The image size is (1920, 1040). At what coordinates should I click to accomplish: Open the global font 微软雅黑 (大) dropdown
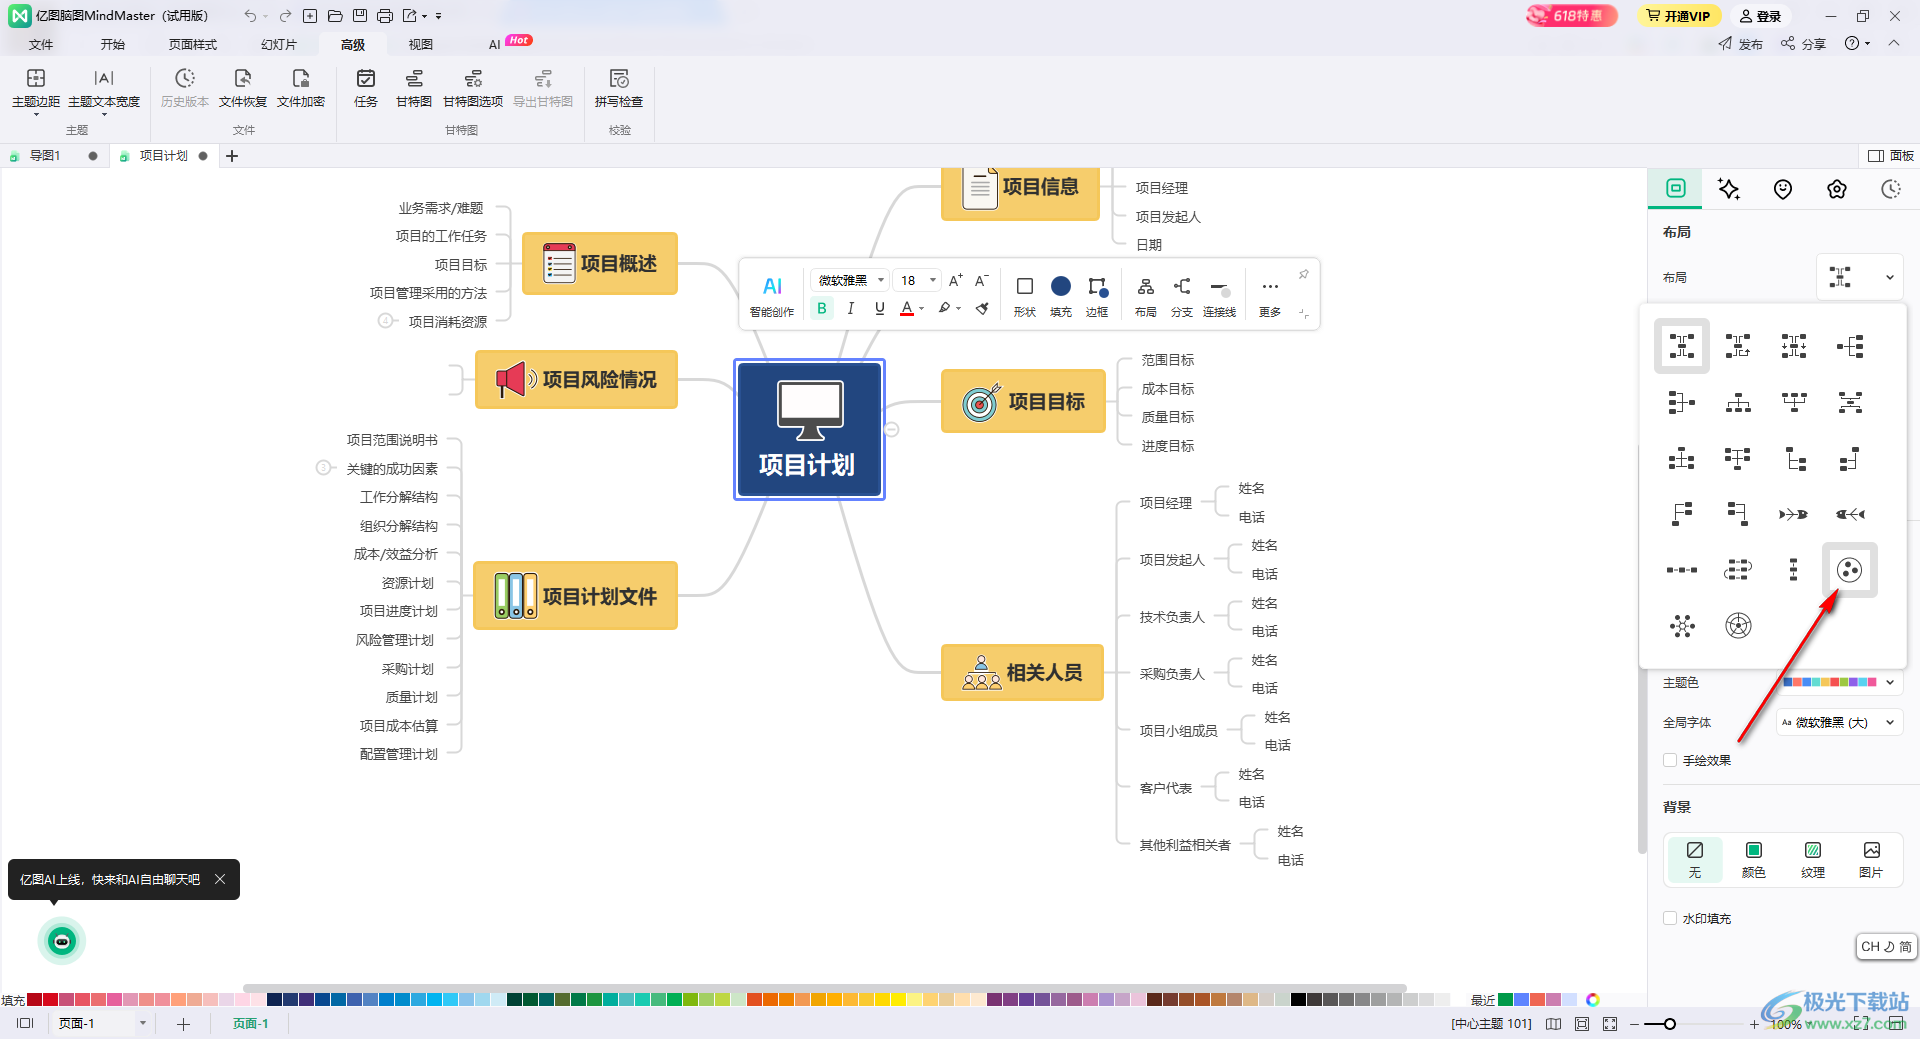pyautogui.click(x=1838, y=722)
